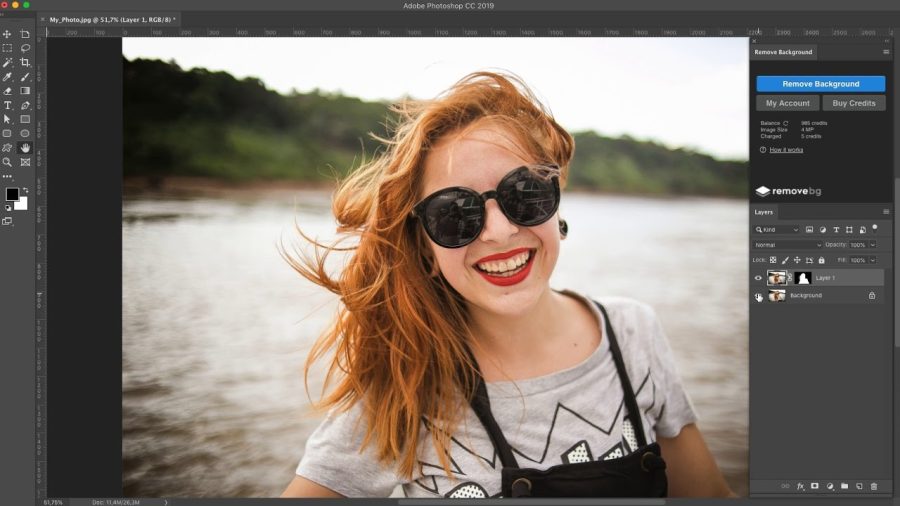Toggle lock transparent pixels in Layers panel

click(x=773, y=260)
